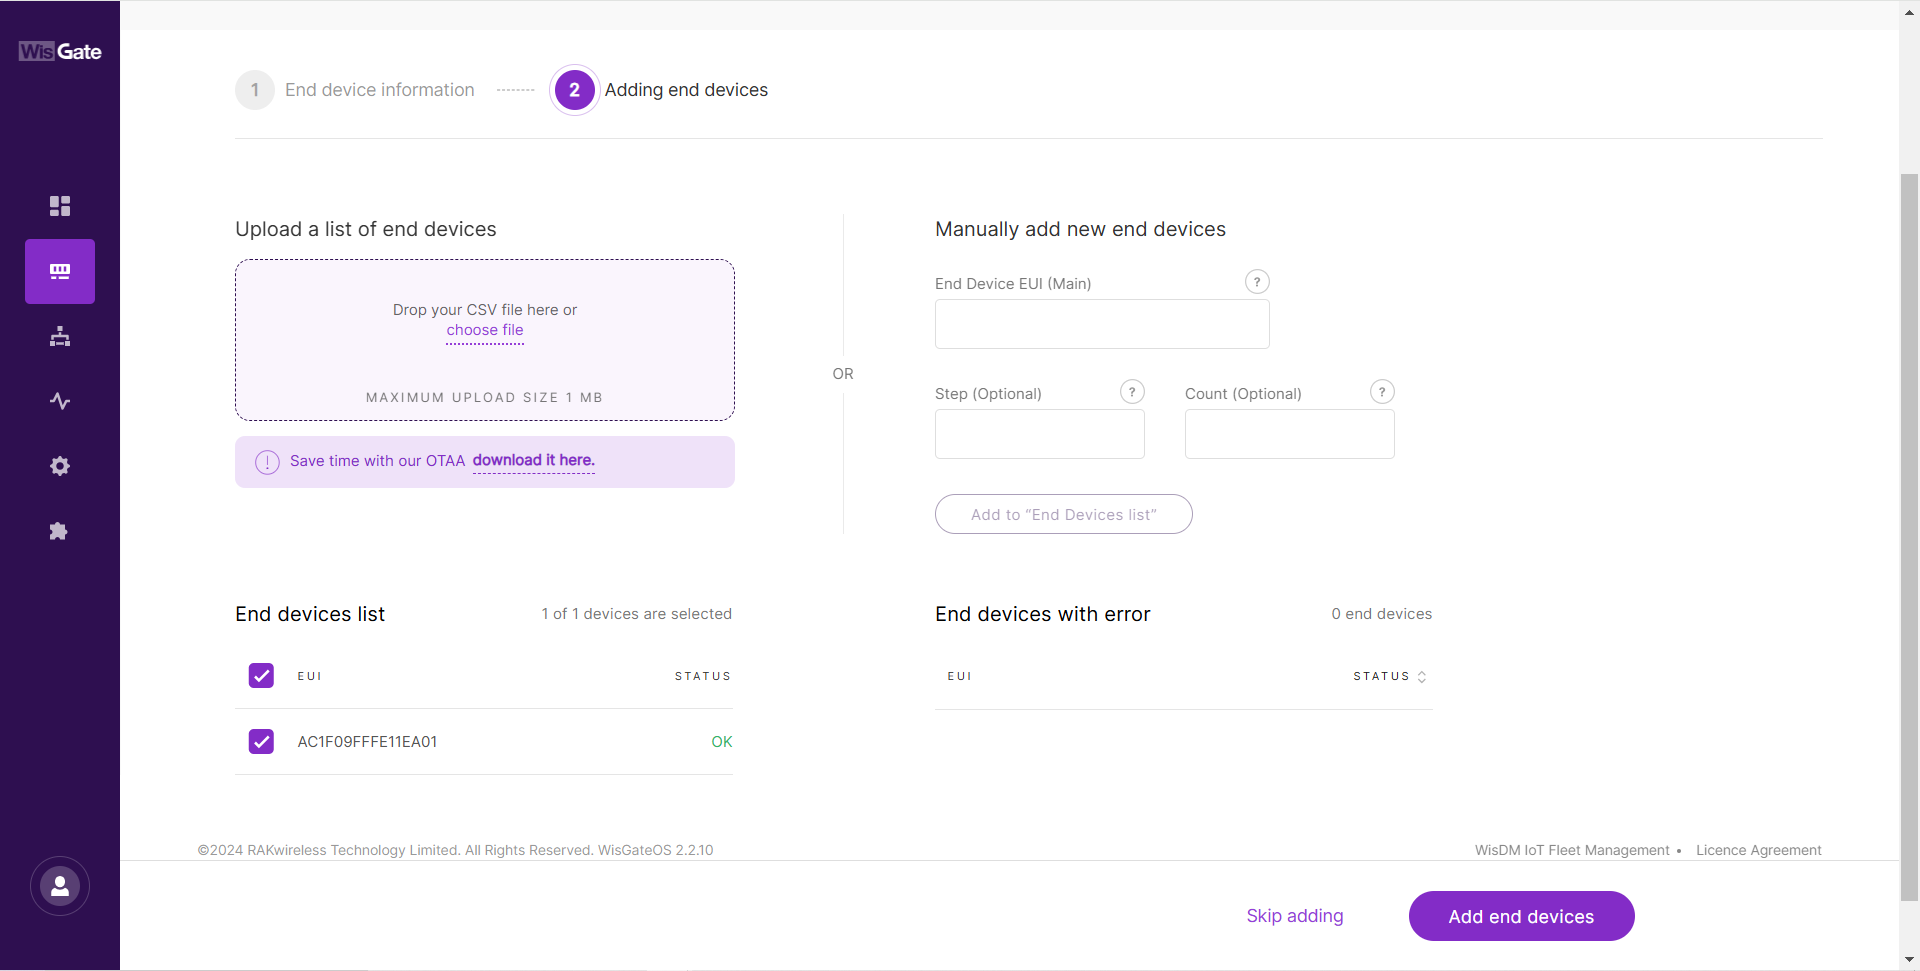Sort errors table by STATUS arrows
Screen dimensions: 1920x971
(1422, 677)
